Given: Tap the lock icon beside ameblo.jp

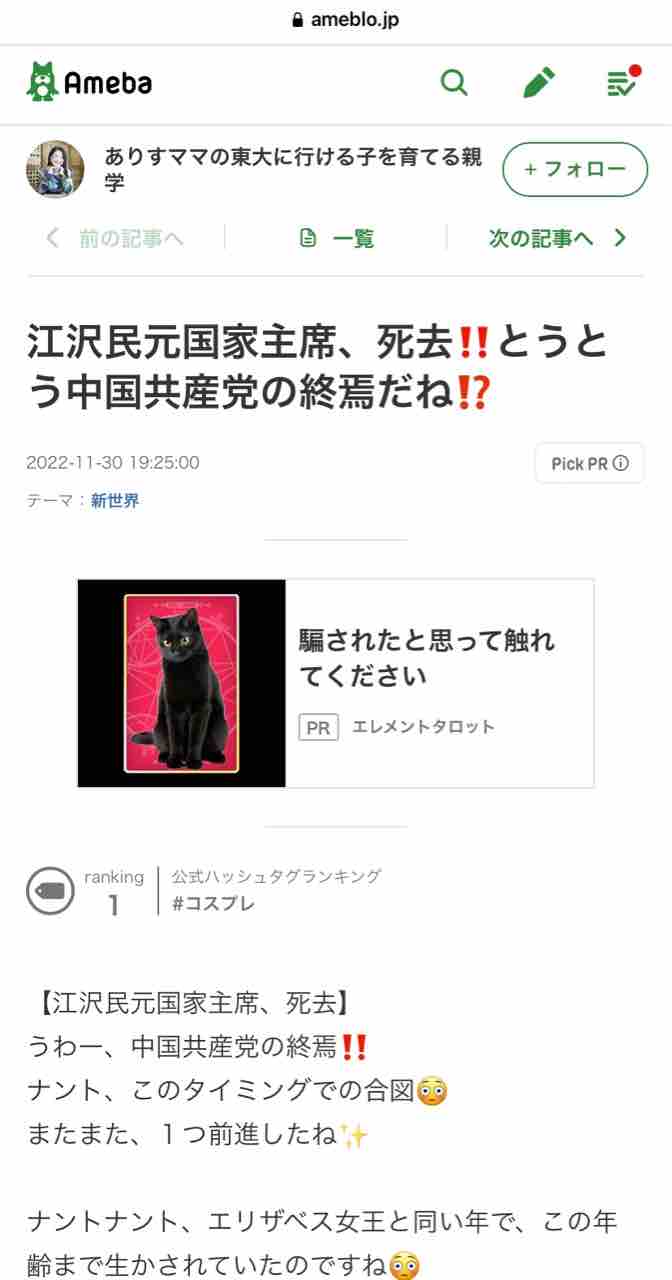Looking at the screenshot, I should pyautogui.click(x=296, y=21).
